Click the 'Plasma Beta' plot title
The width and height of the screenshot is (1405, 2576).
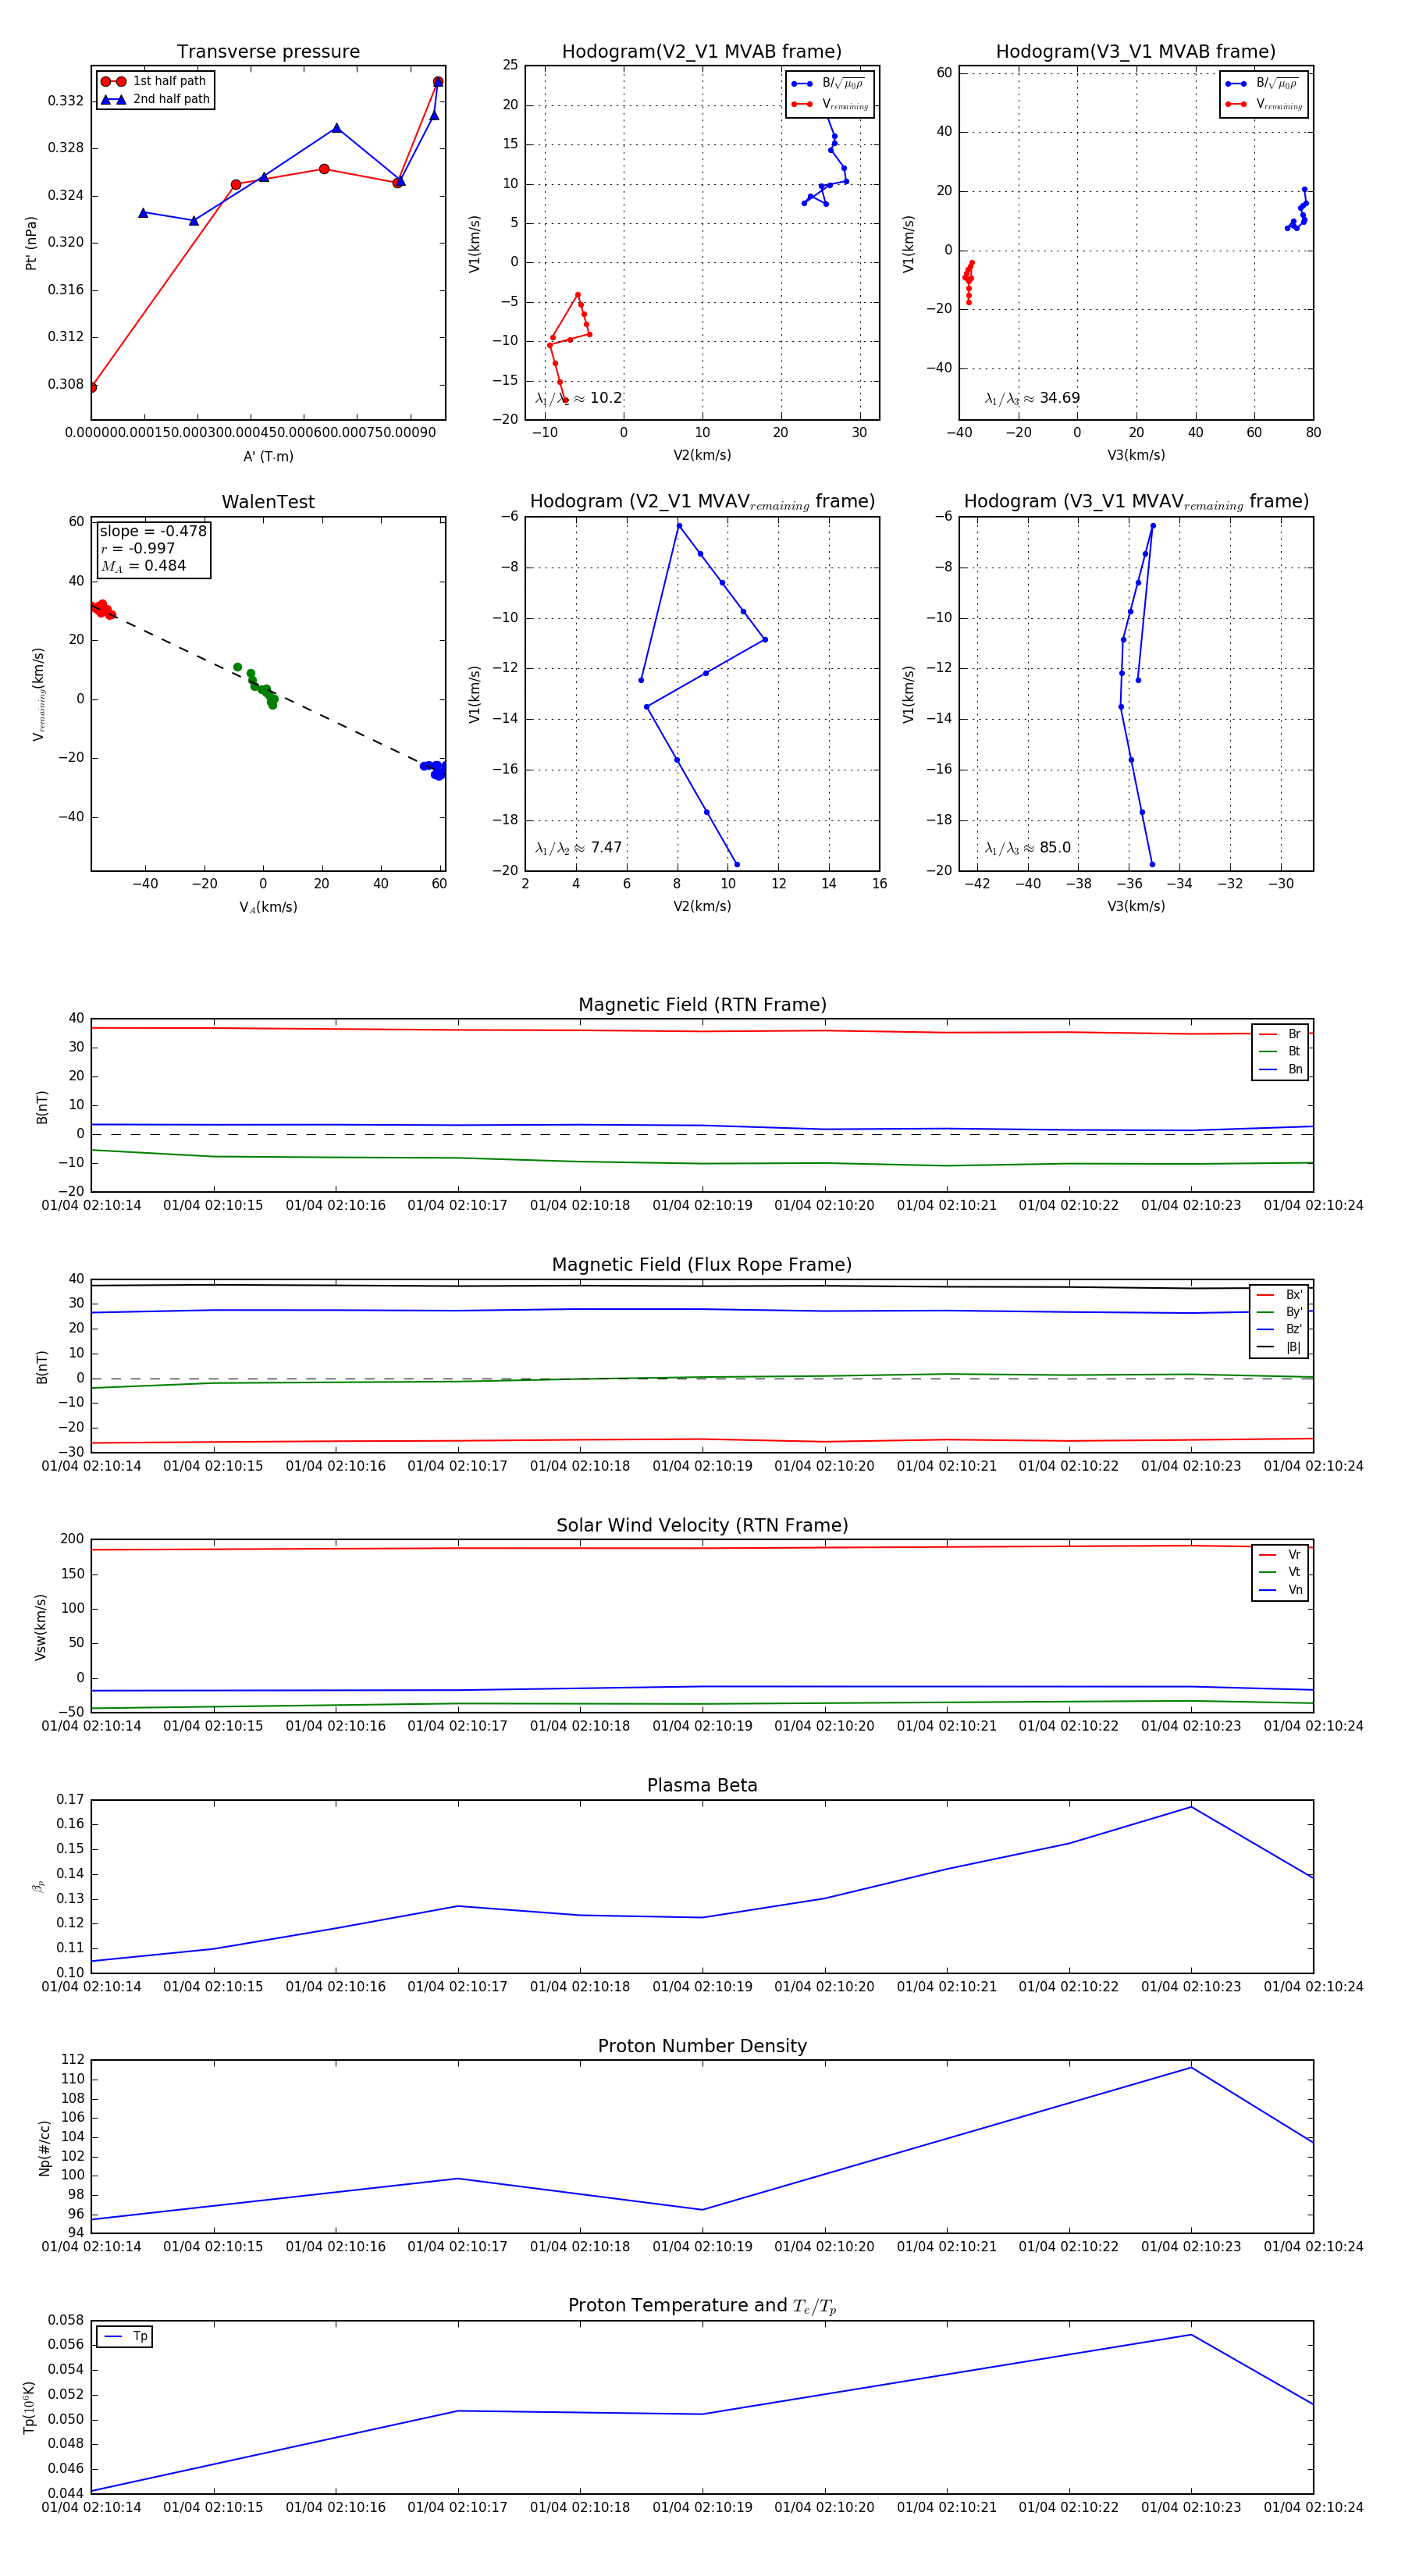[x=702, y=1785]
